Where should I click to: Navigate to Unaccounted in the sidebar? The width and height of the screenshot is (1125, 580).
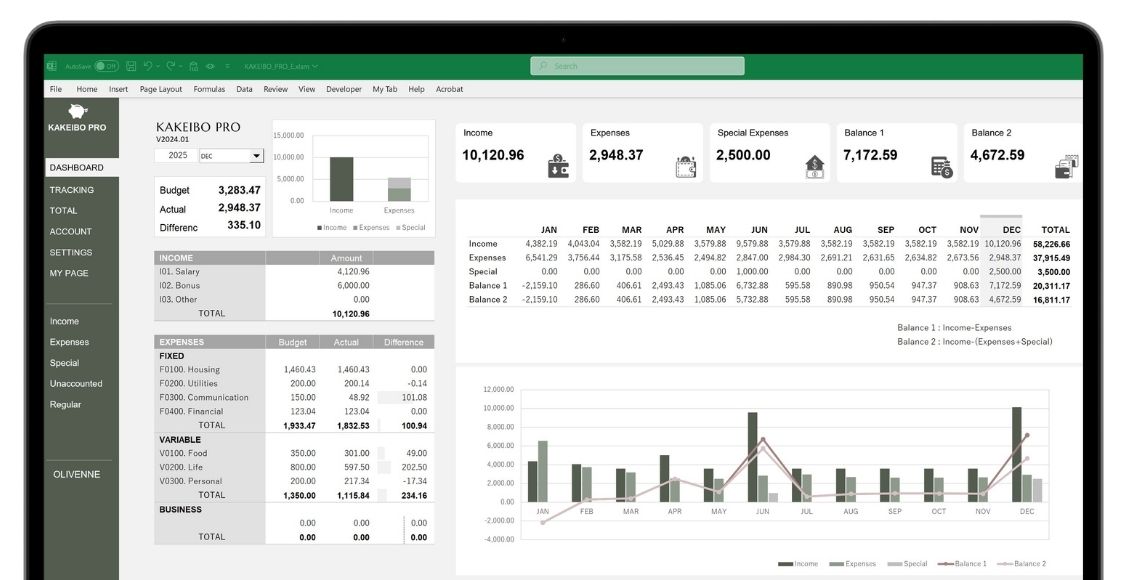coord(76,384)
